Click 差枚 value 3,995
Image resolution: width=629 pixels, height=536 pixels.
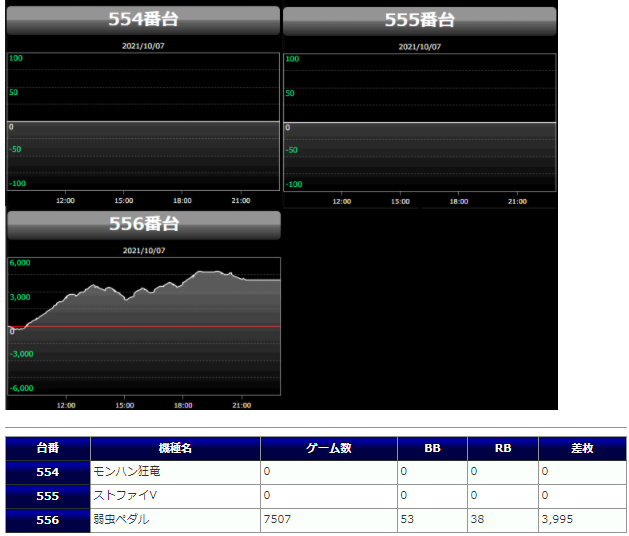pyautogui.click(x=557, y=519)
